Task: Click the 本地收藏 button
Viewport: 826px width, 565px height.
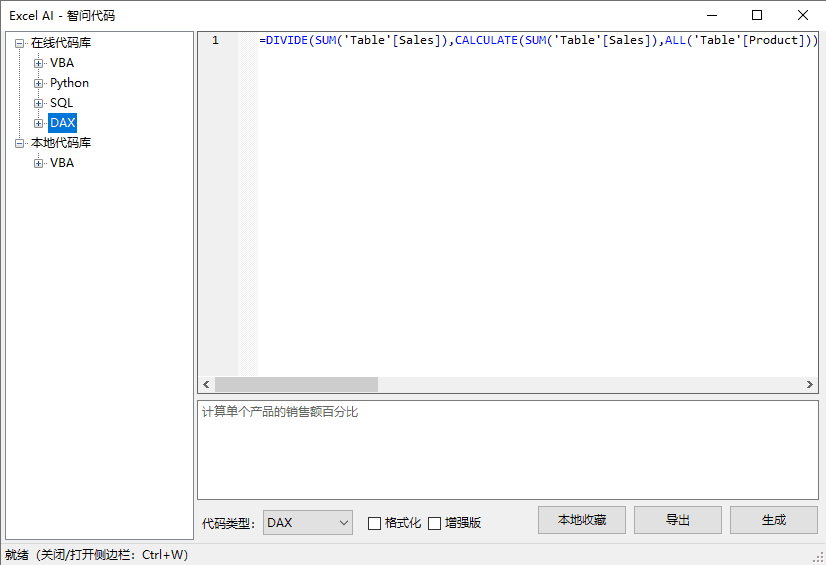Action: tap(582, 520)
